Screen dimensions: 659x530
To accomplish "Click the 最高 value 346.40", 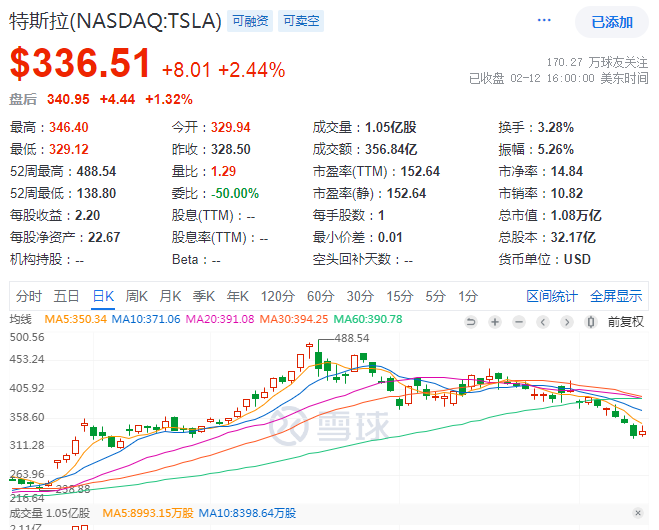I will point(69,127).
